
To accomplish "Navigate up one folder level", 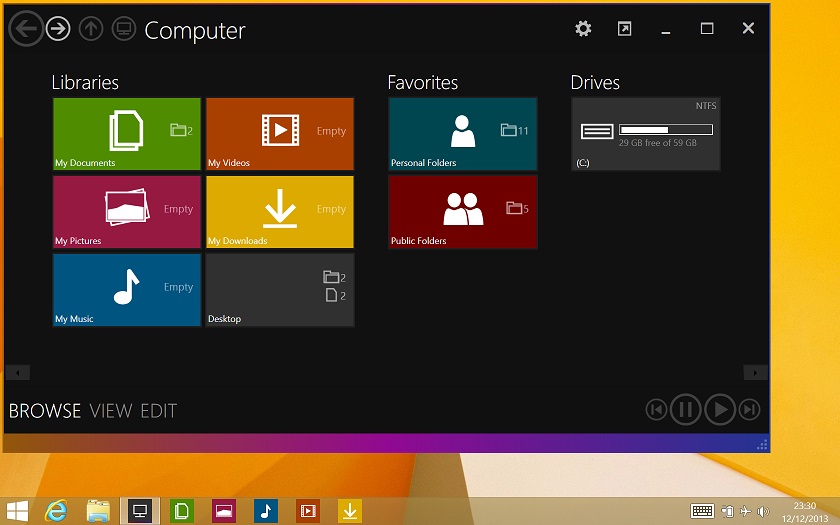I will coord(91,28).
